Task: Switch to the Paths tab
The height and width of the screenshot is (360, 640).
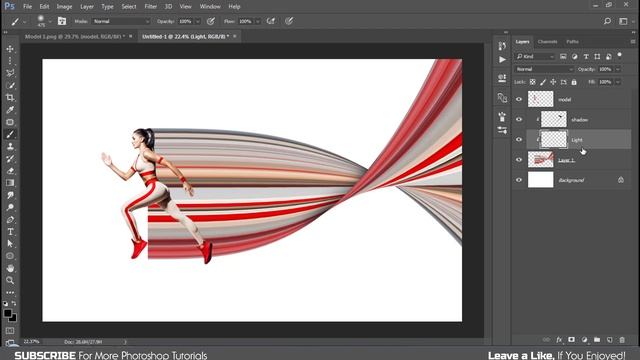Action: pyautogui.click(x=572, y=42)
